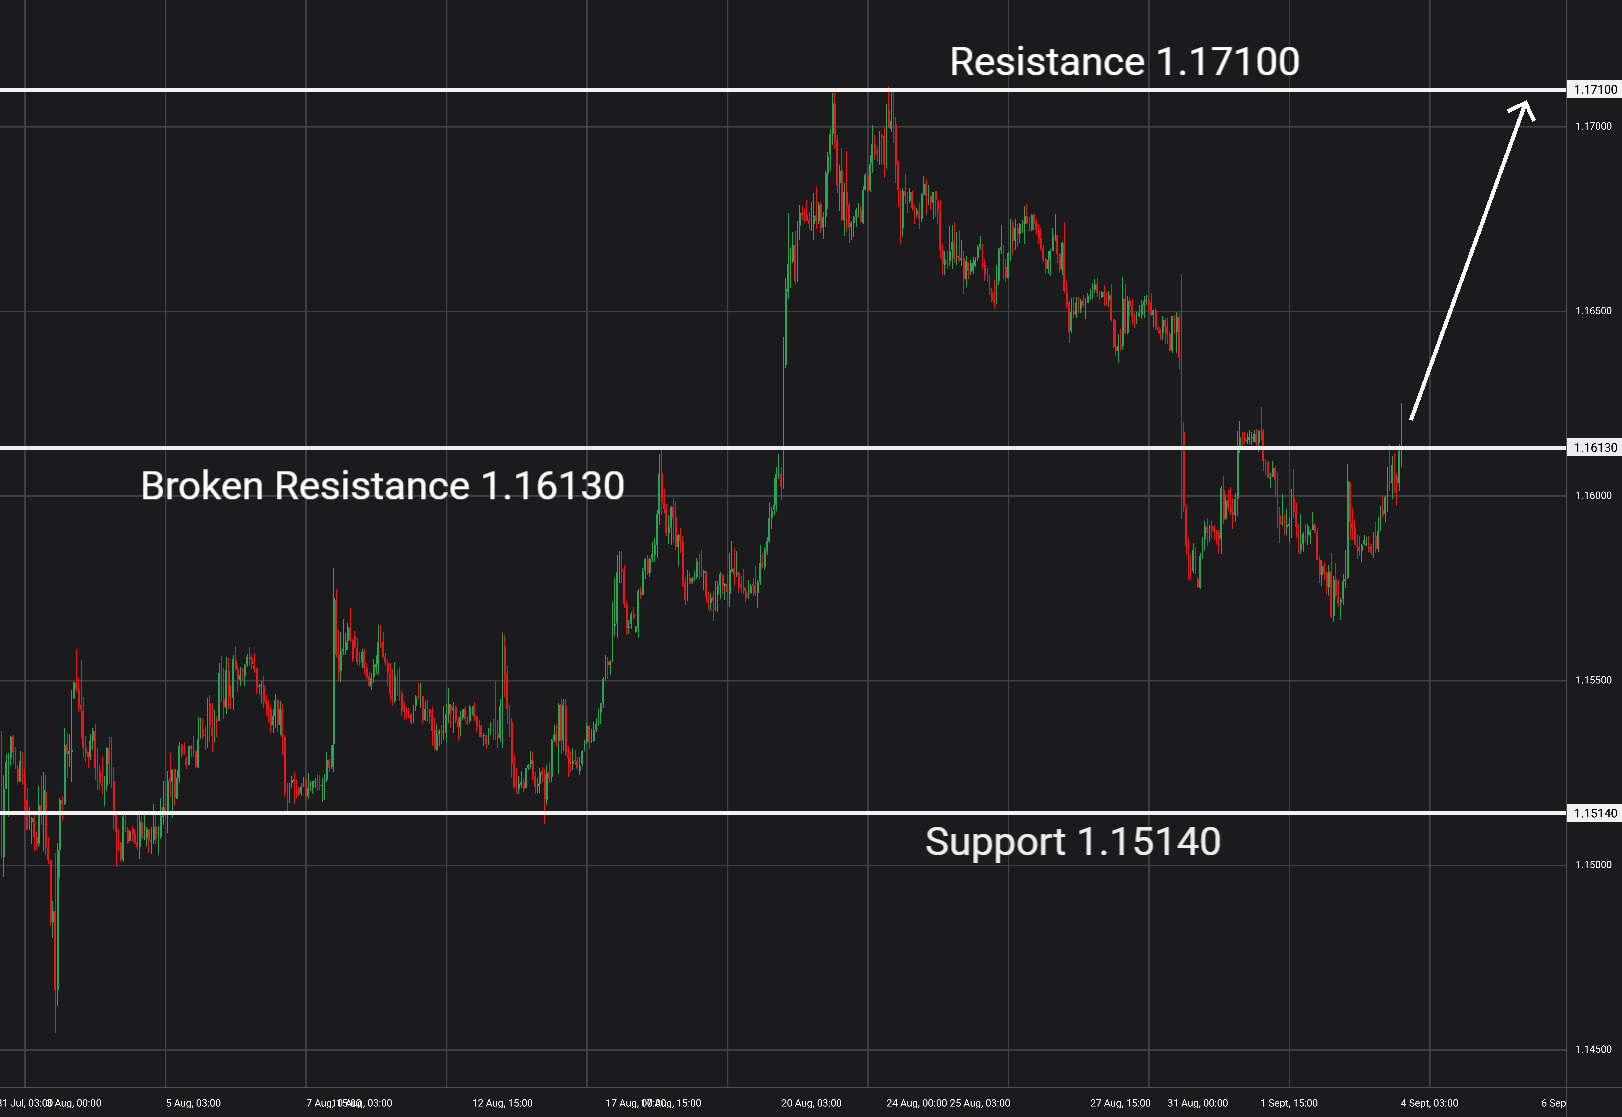Click the 1.17100 price tag on axis

tap(1595, 90)
